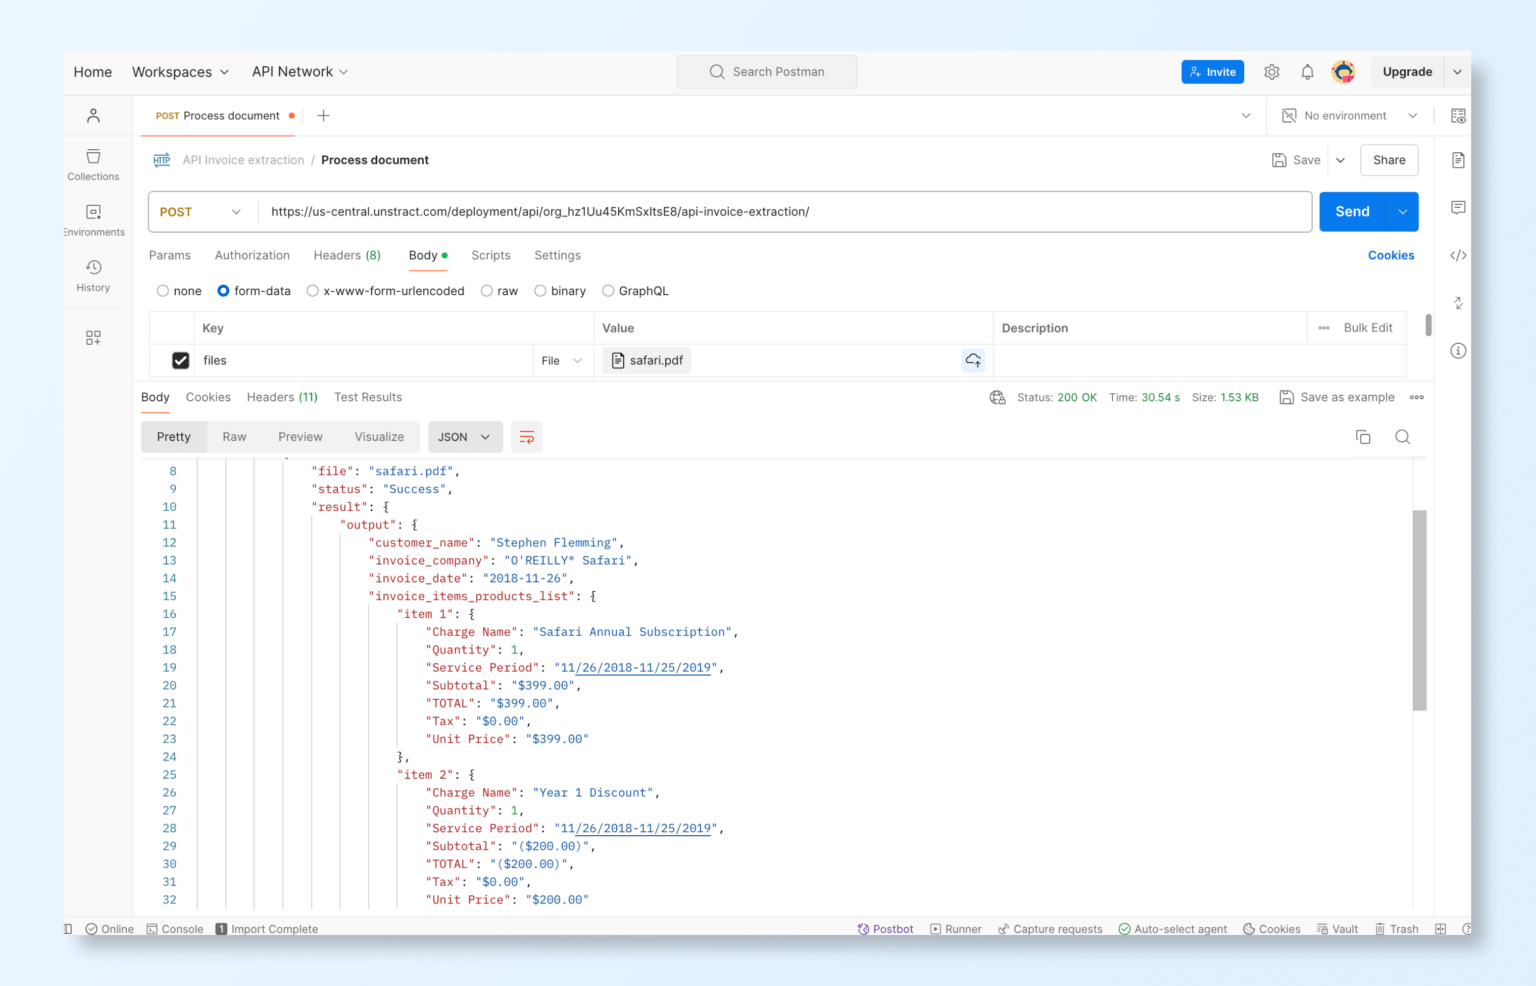Screen dimensions: 1536x986
Task: Click the Send button
Action: point(1352,211)
